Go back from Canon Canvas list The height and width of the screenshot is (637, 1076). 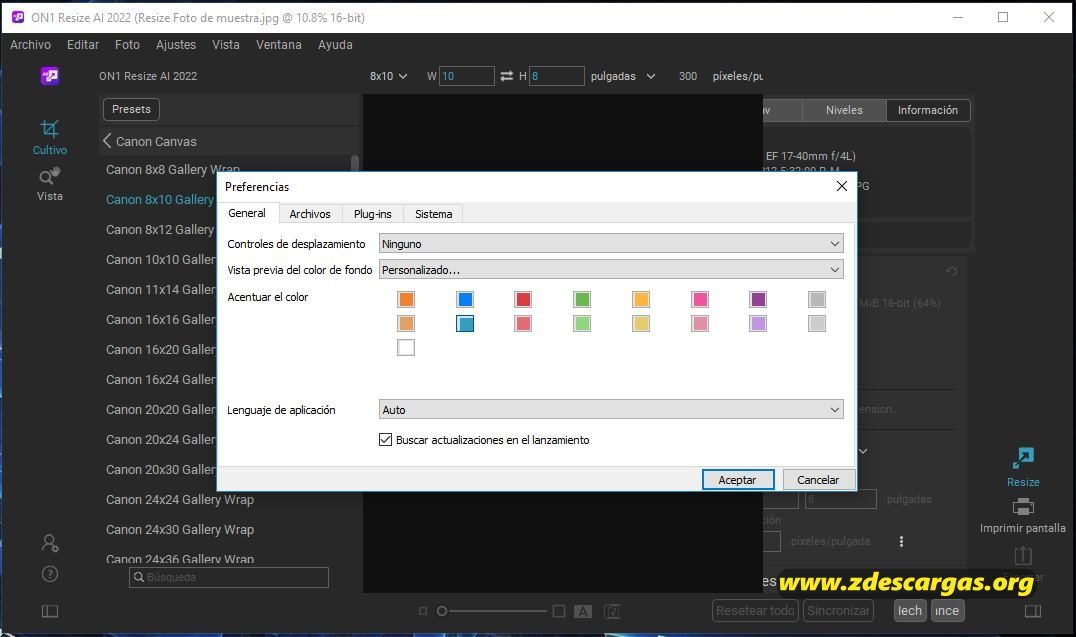[107, 141]
